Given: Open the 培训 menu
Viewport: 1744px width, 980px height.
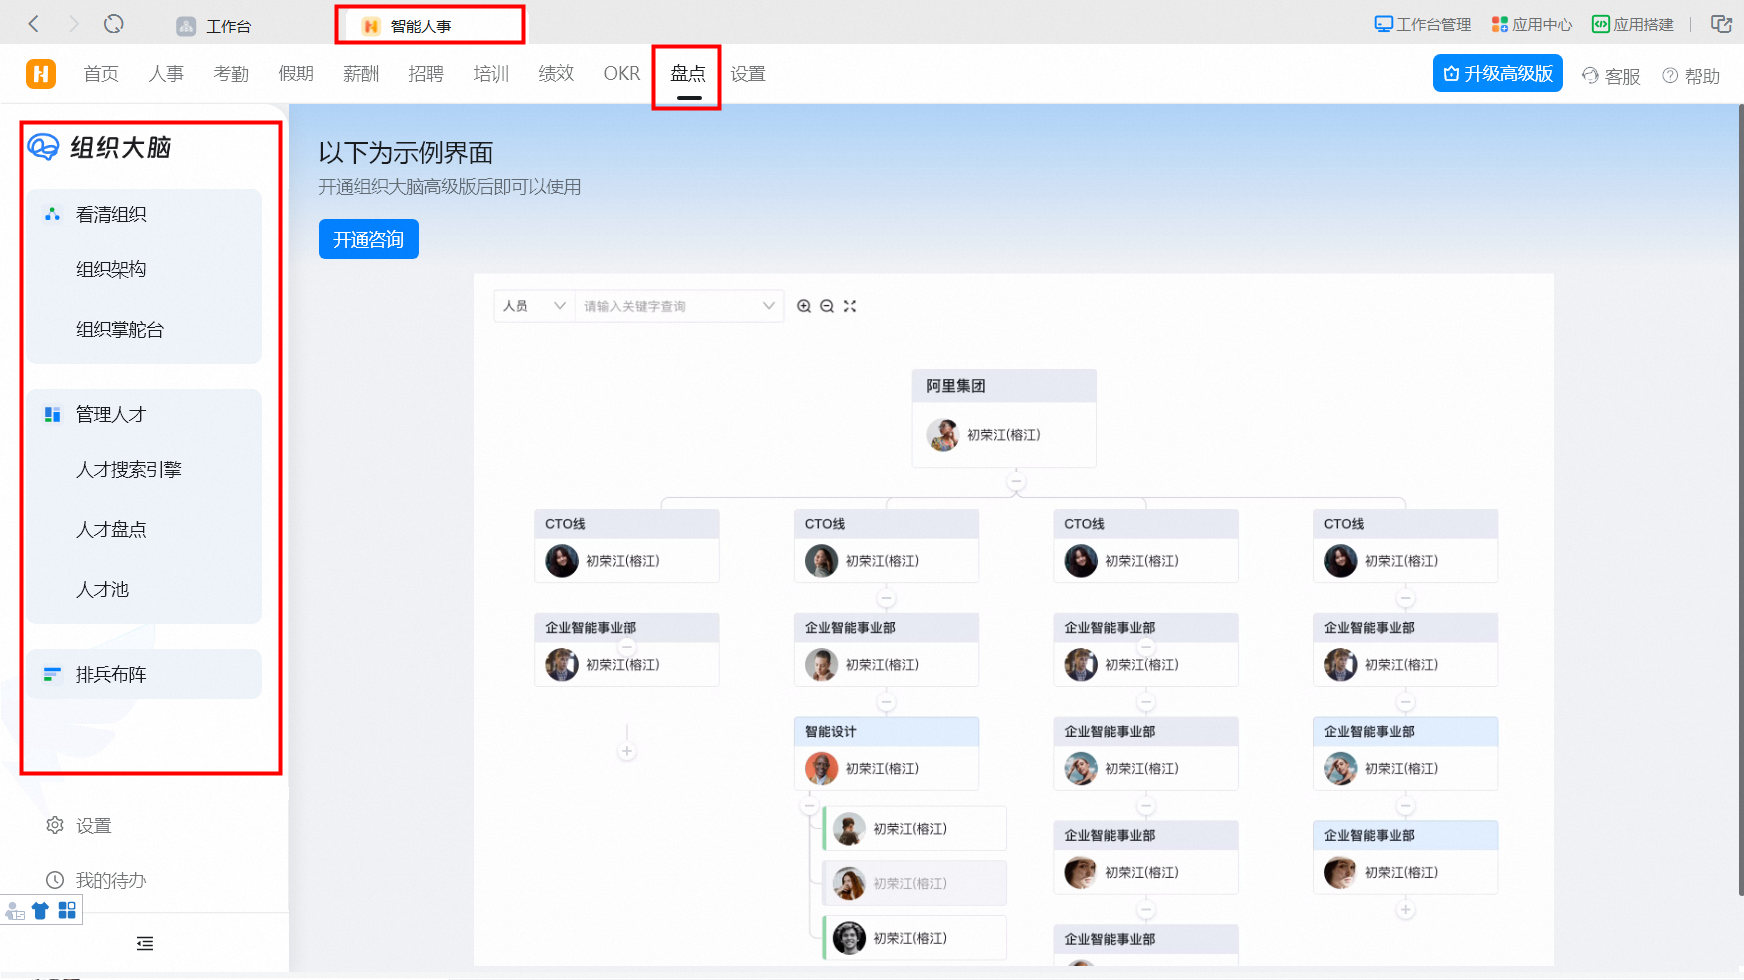Looking at the screenshot, I should coord(491,74).
